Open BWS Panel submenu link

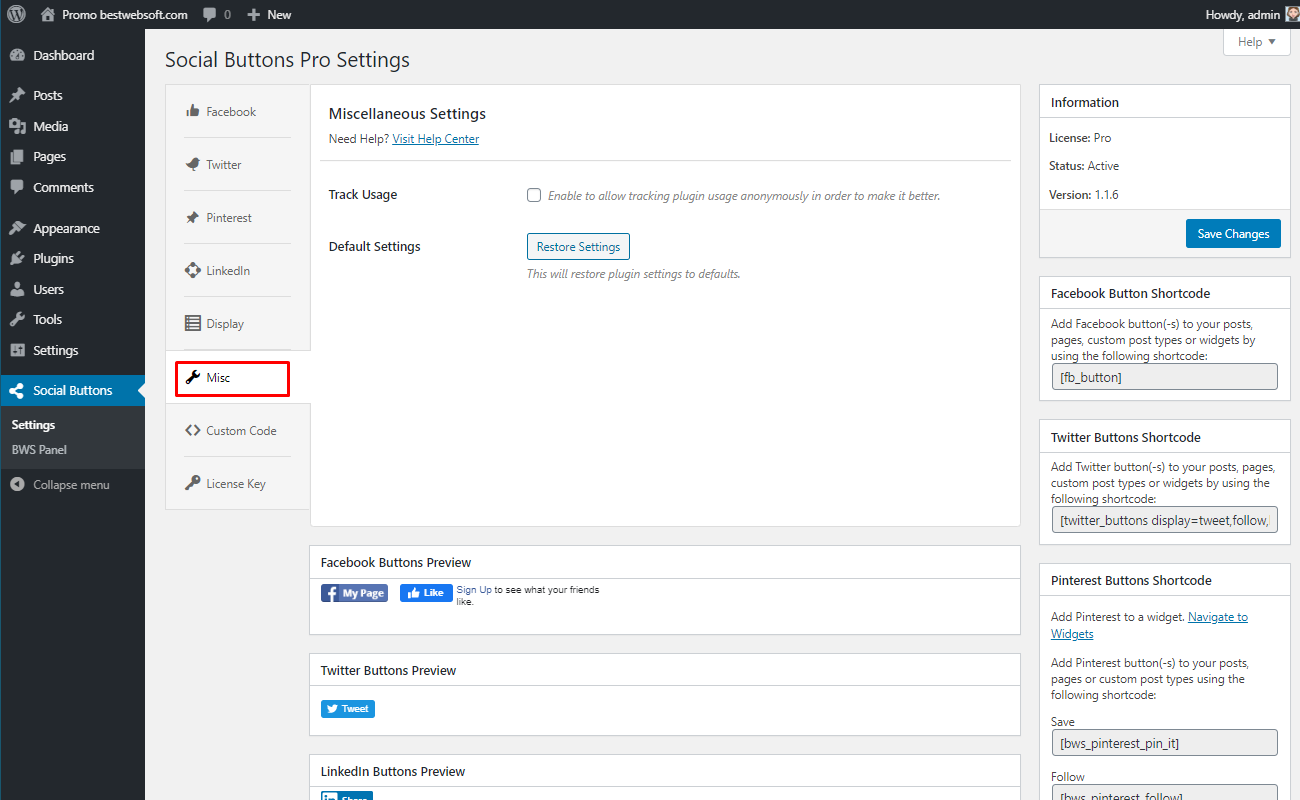(39, 450)
